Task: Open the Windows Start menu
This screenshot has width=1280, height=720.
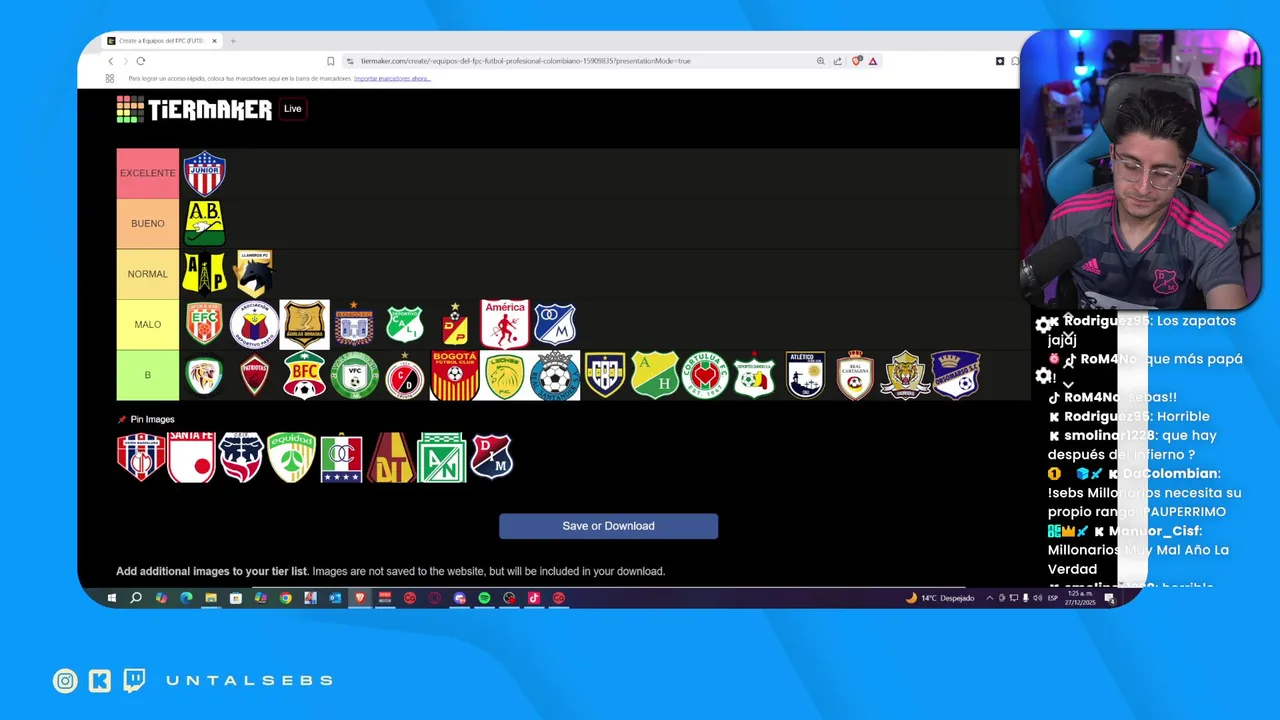Action: 112,598
